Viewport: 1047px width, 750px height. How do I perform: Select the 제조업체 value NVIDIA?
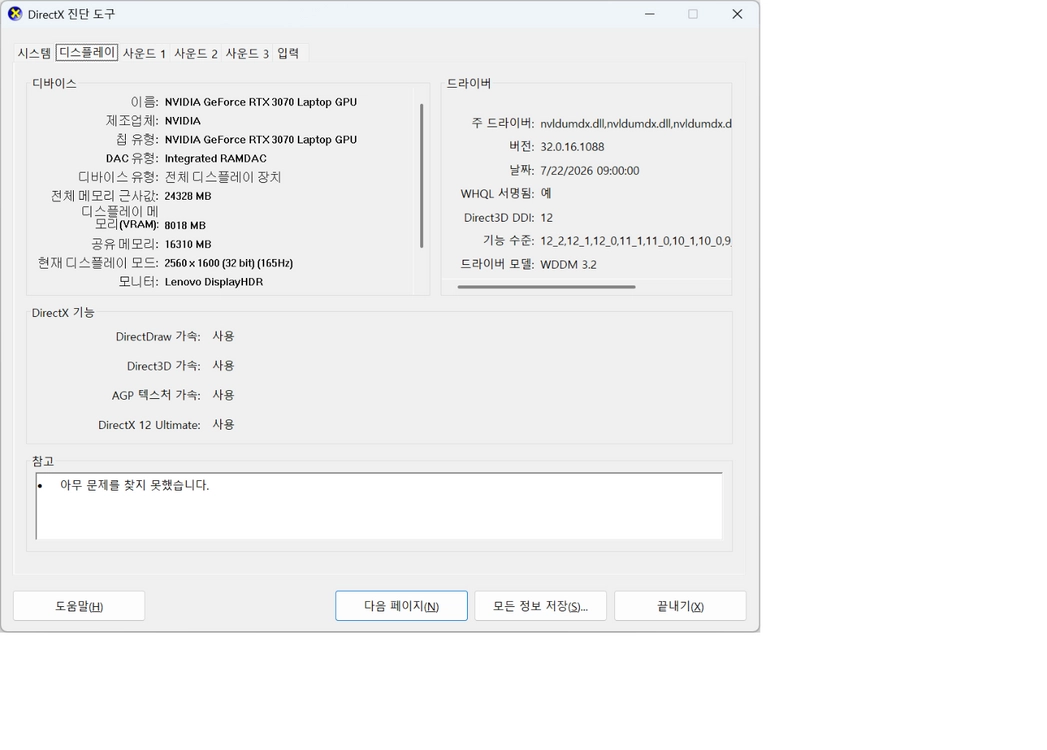tap(182, 121)
